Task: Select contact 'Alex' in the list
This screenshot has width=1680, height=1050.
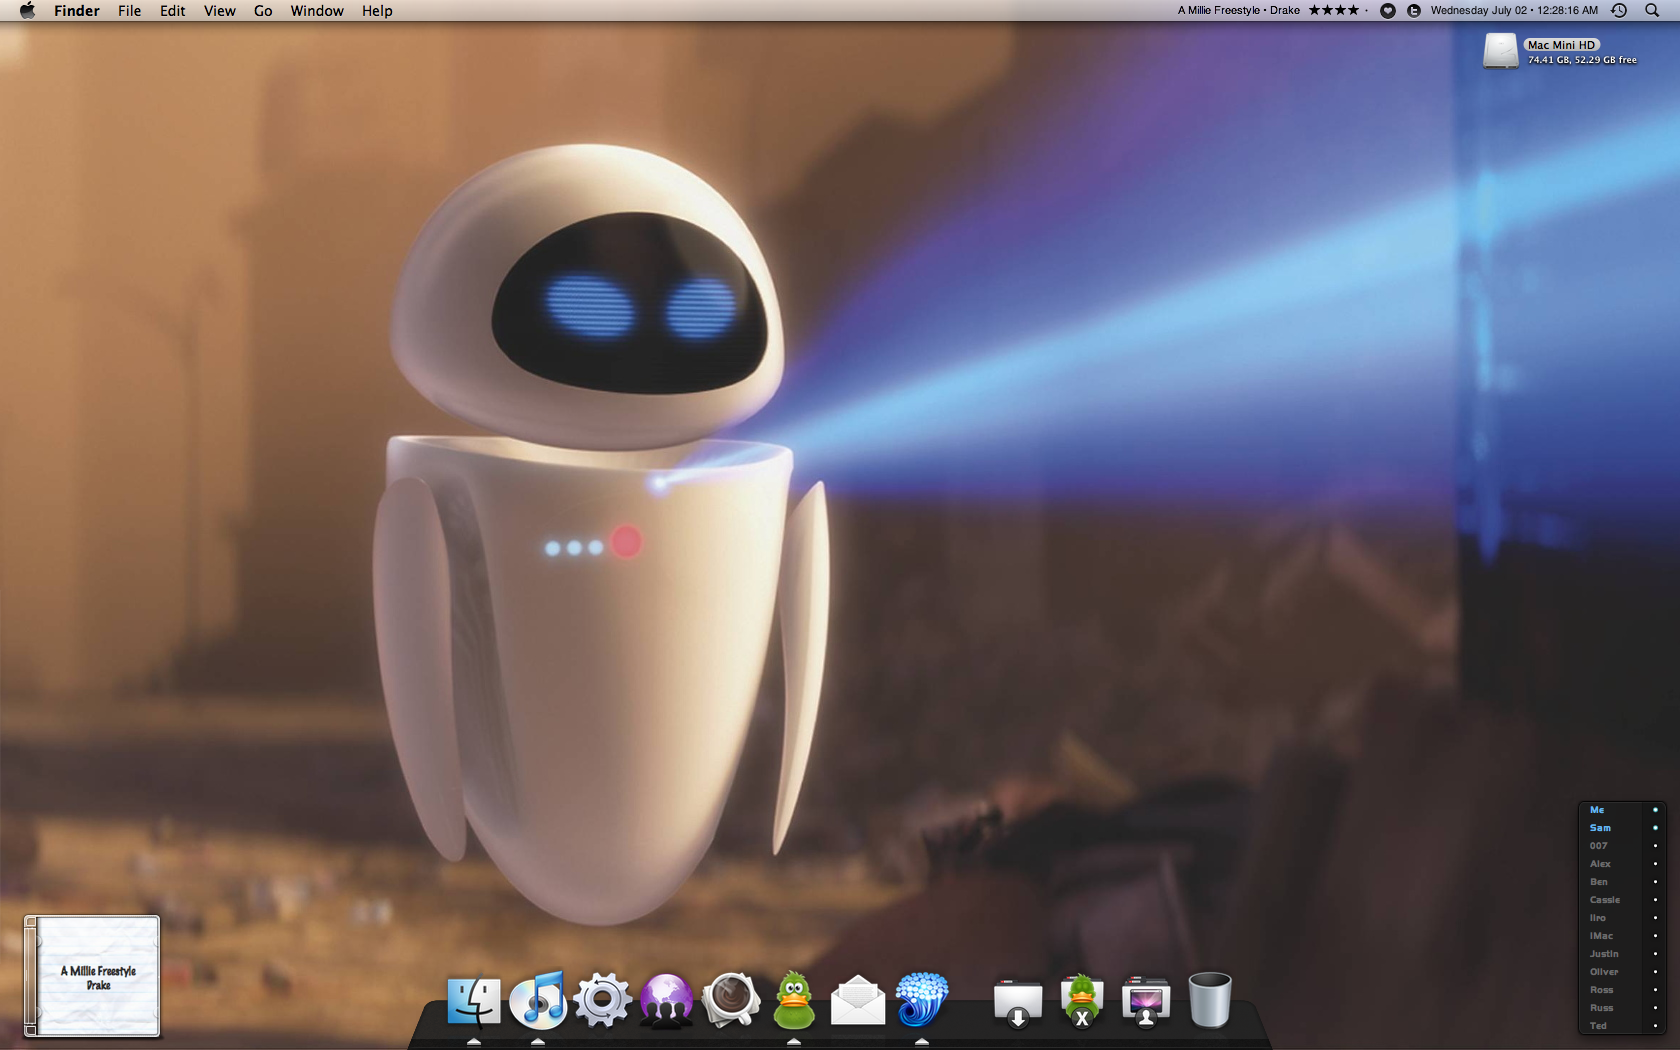Action: click(x=1600, y=864)
